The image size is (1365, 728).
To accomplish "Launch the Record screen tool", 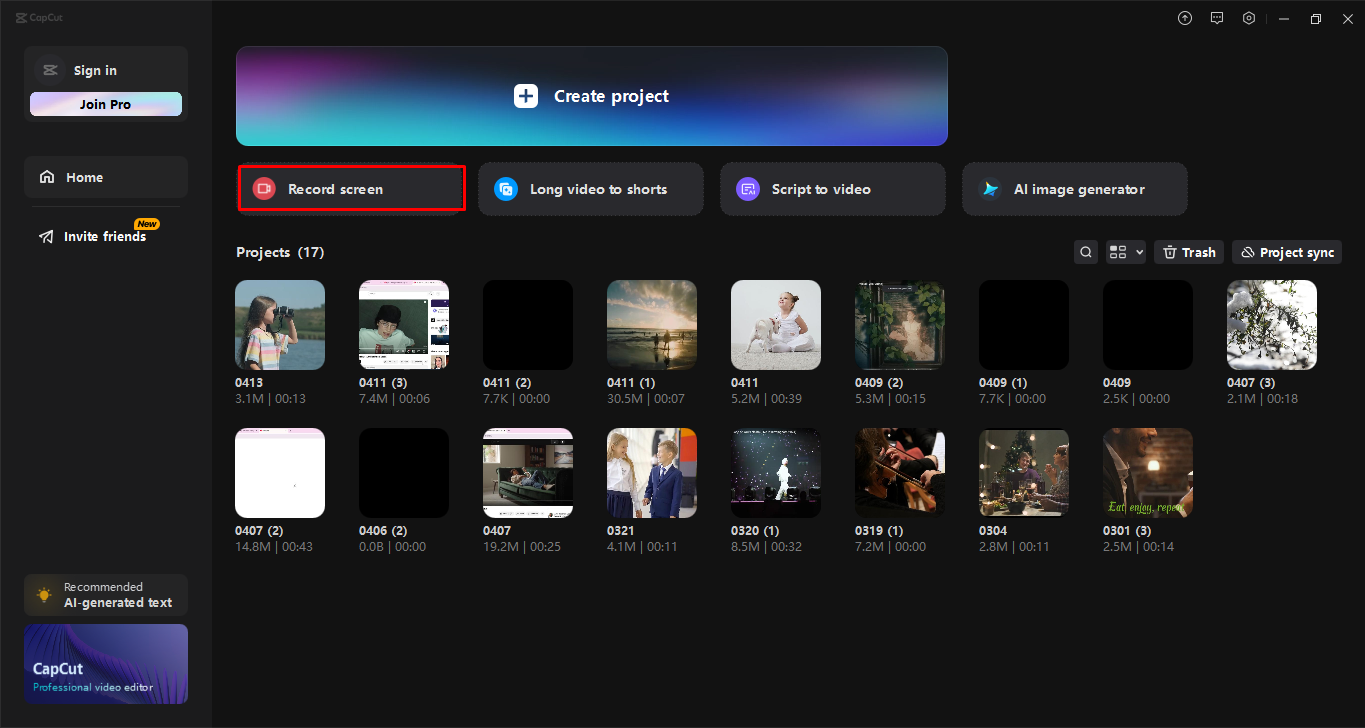I will tap(351, 189).
